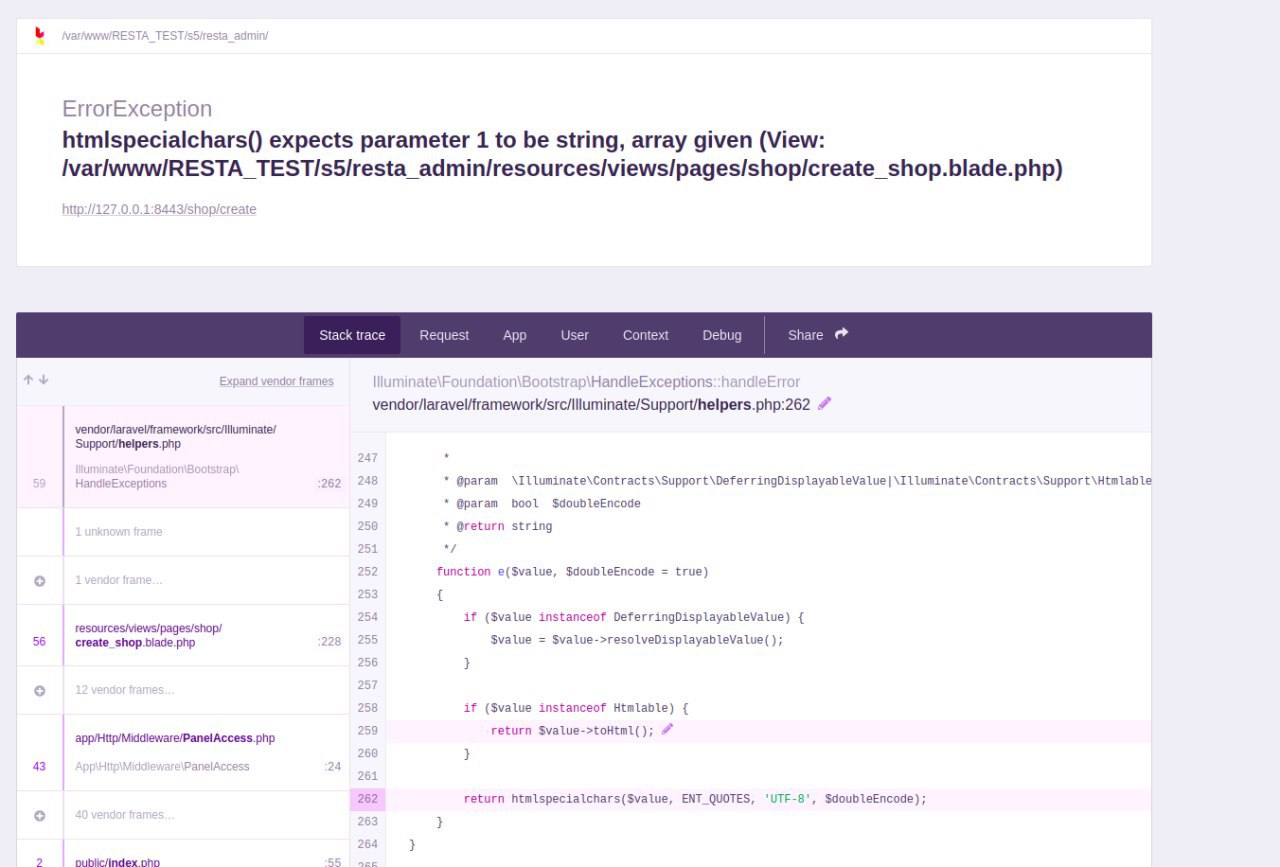Select the helpers.php frame 59
Screen dimensions: 1280x867
pos(183,456)
